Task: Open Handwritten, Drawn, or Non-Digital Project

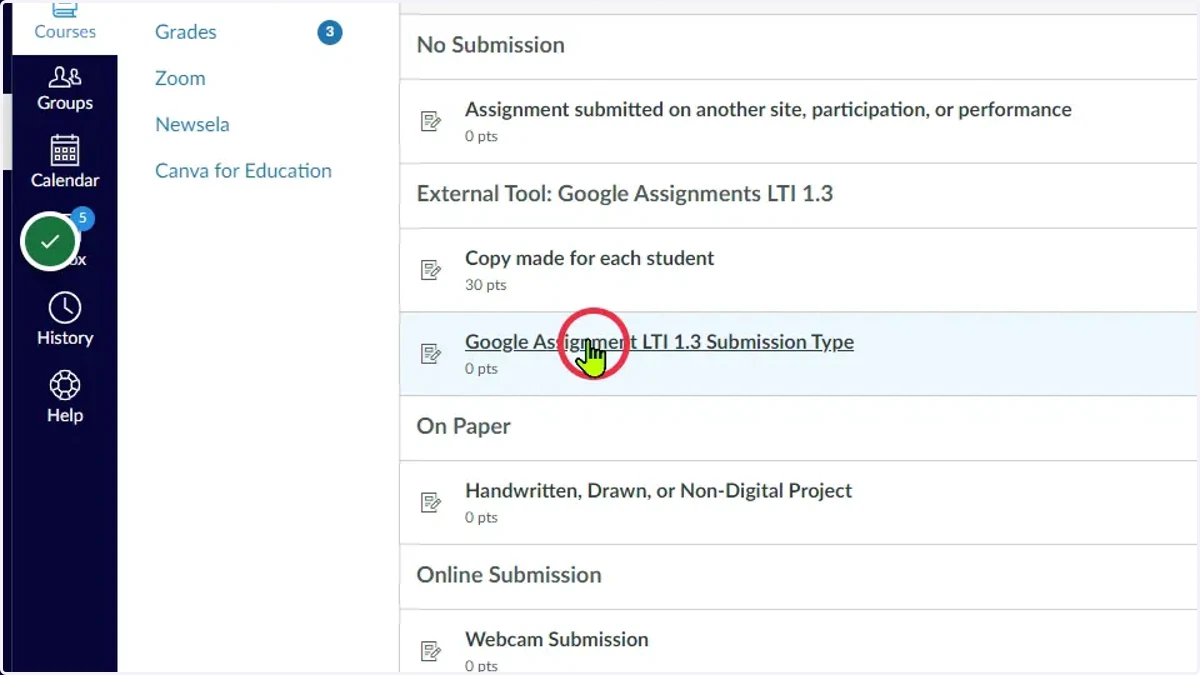Action: [658, 491]
